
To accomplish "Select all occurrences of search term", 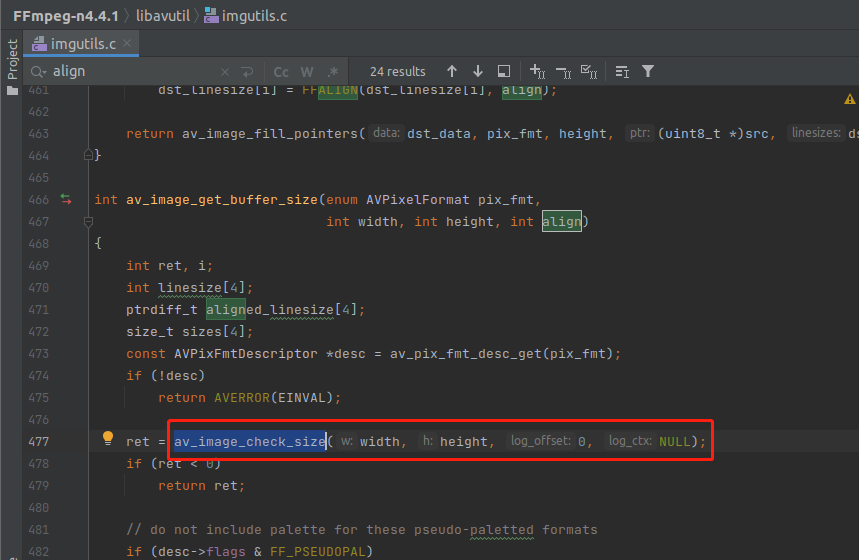I will coord(588,72).
